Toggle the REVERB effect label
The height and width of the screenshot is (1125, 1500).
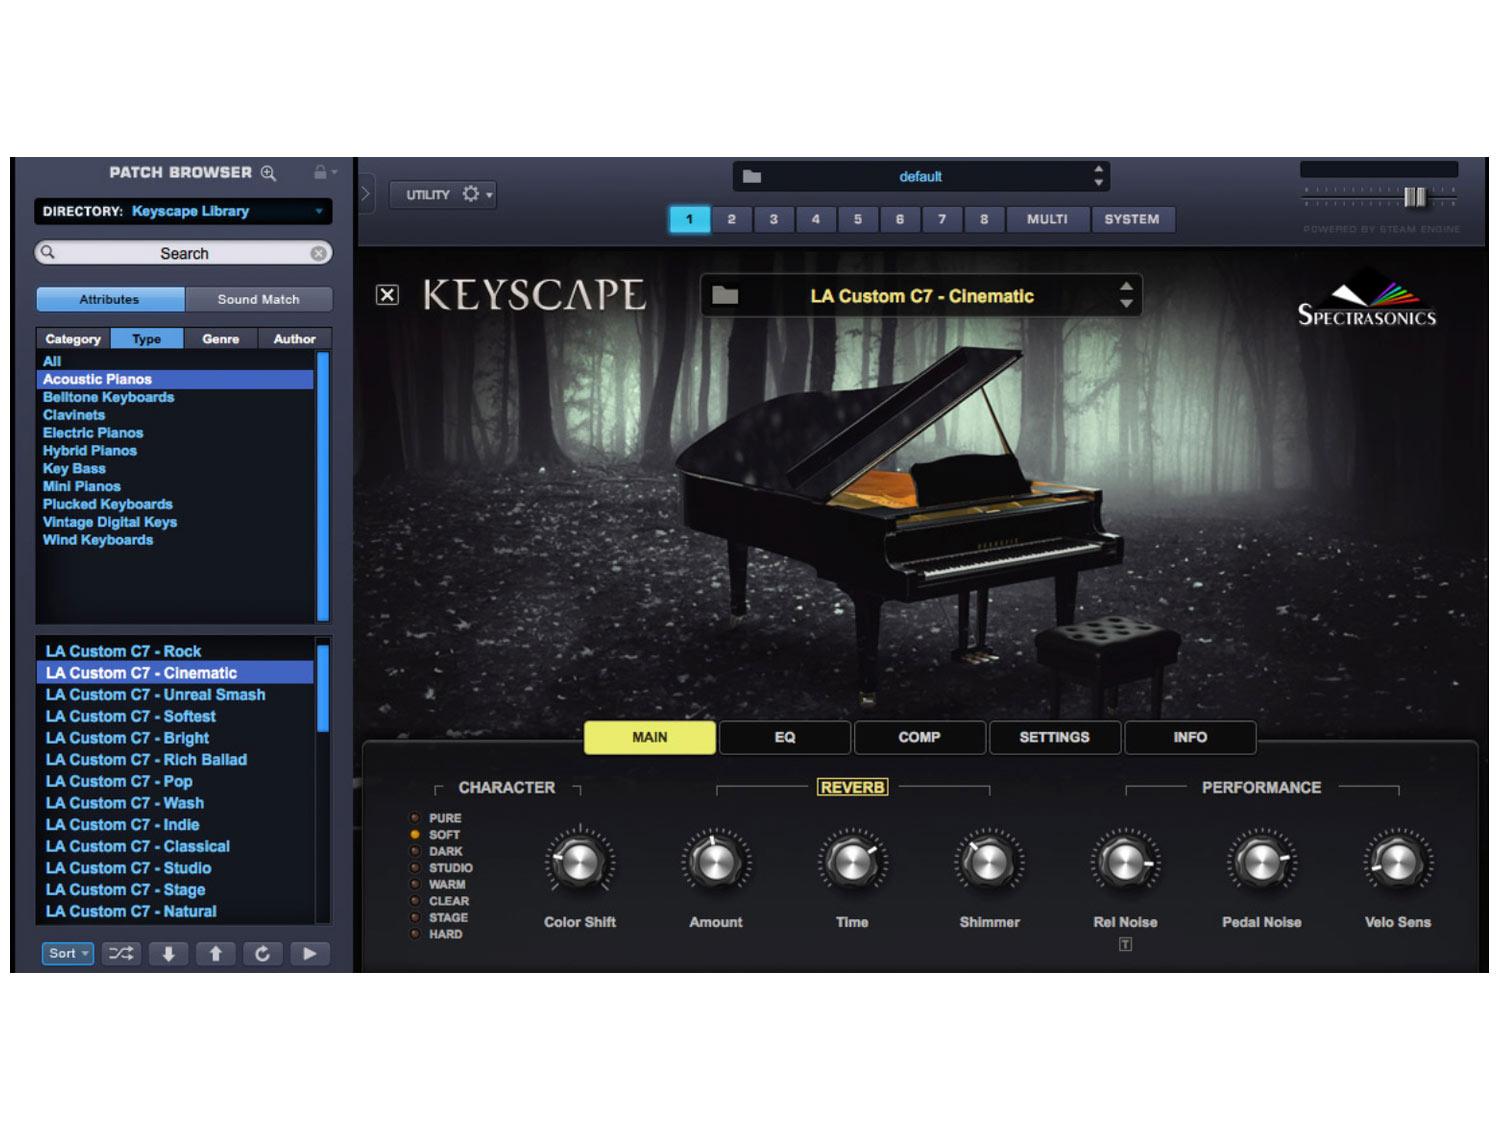point(852,788)
